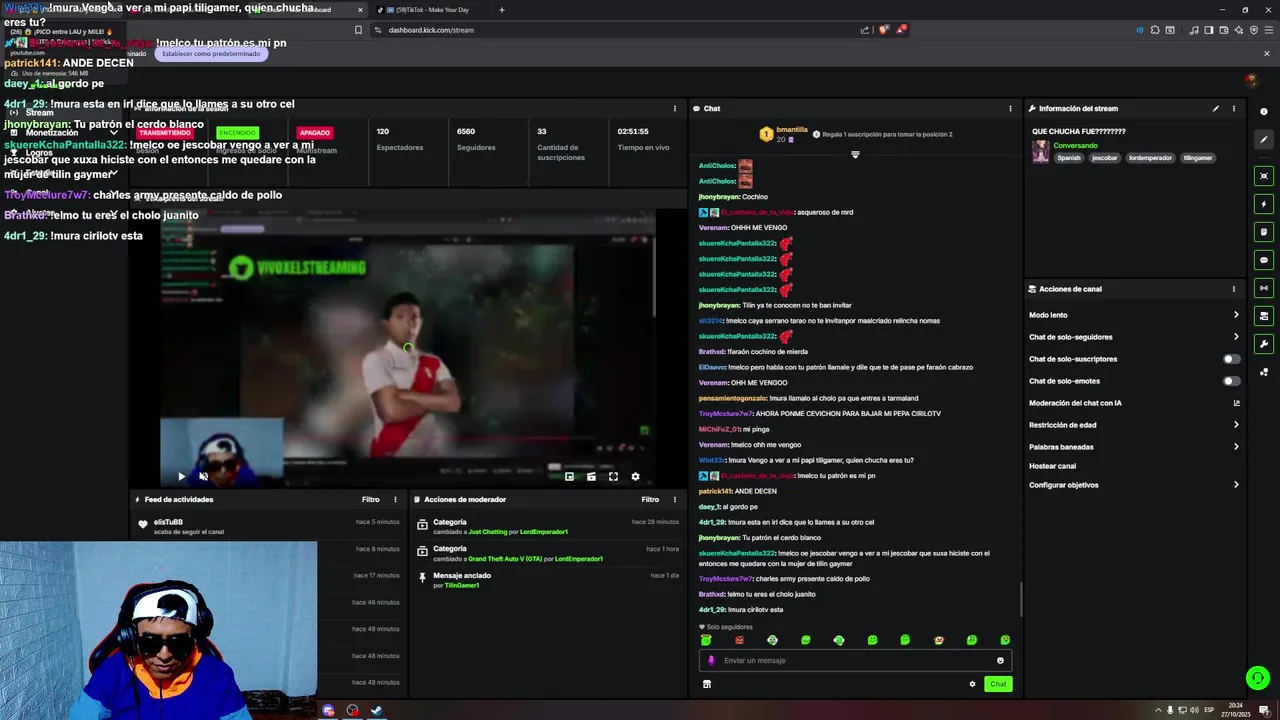Switch to the TikTok - Make Your Day tab
1280x720 pixels.
click(430, 10)
